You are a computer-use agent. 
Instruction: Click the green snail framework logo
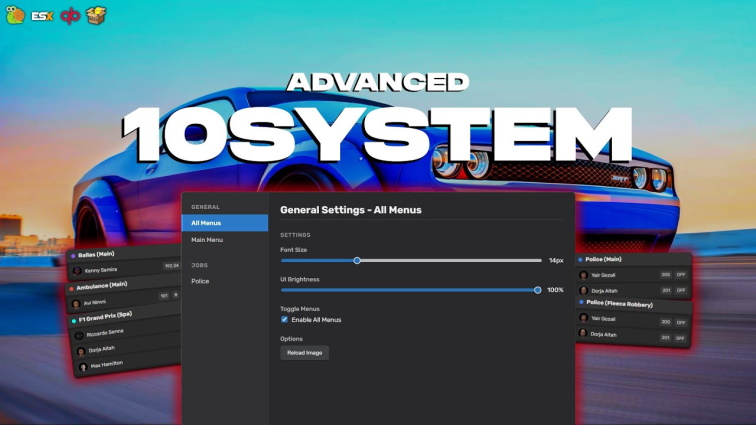(15, 15)
